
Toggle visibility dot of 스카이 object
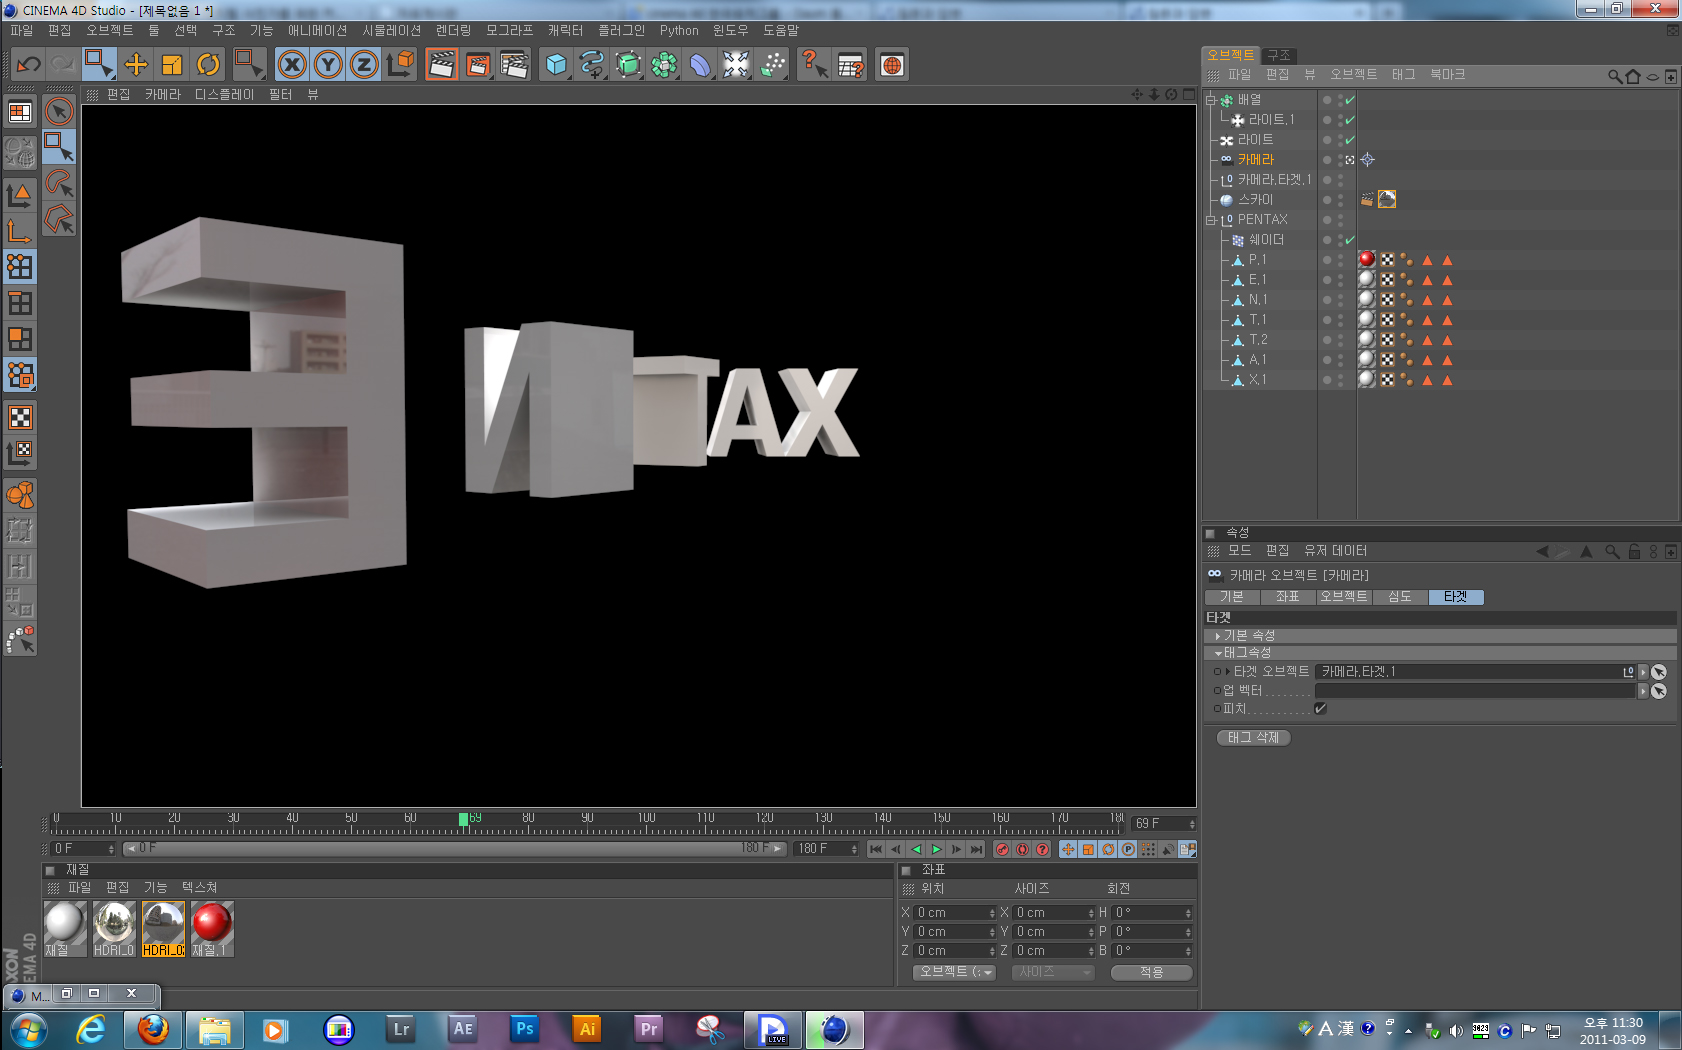click(x=1327, y=200)
